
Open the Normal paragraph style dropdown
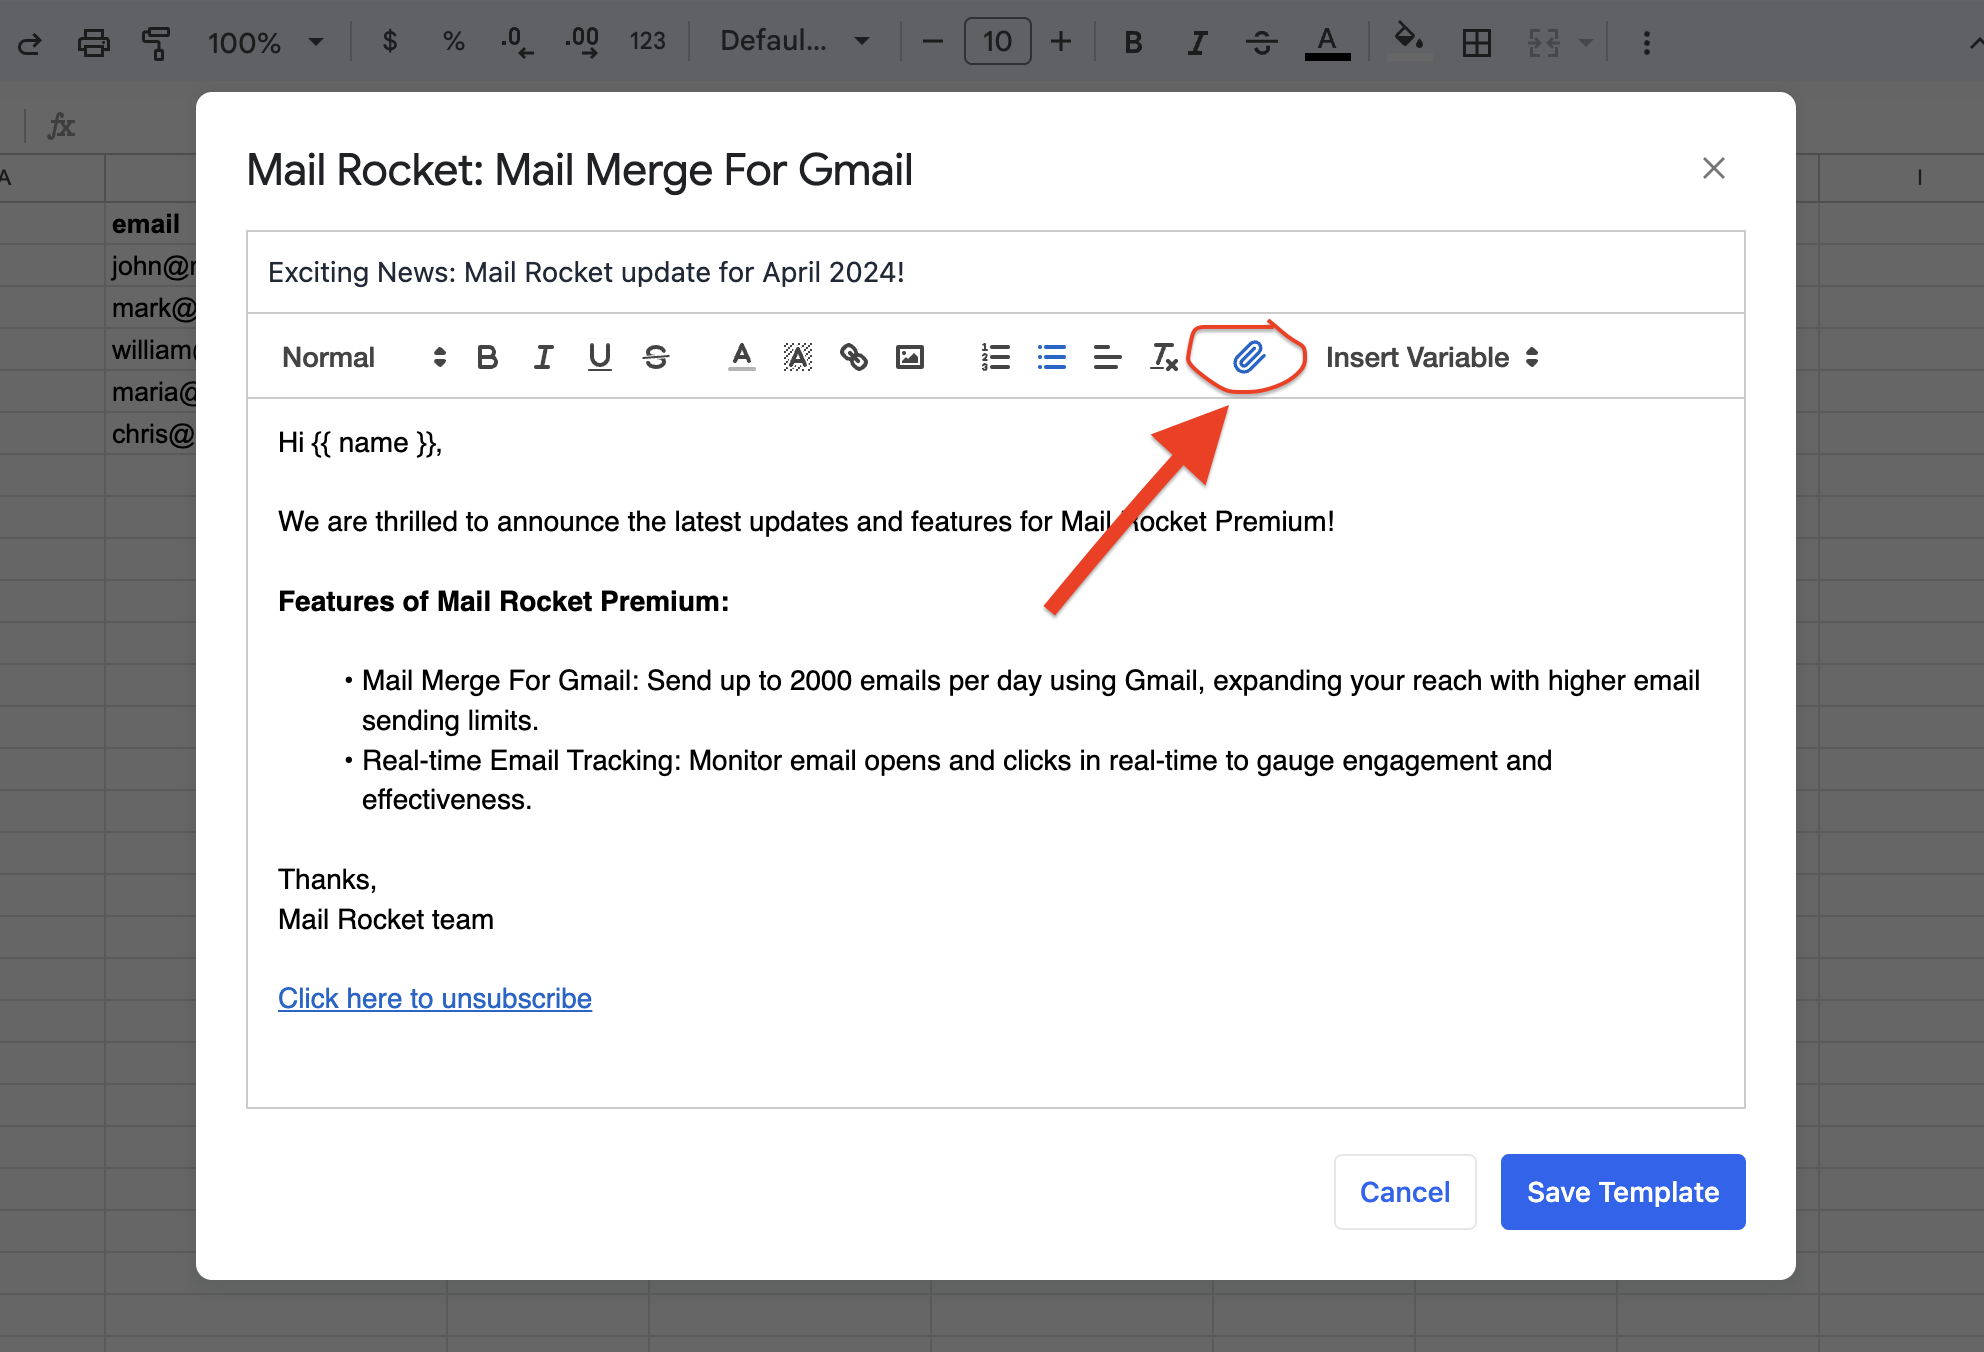click(x=363, y=357)
